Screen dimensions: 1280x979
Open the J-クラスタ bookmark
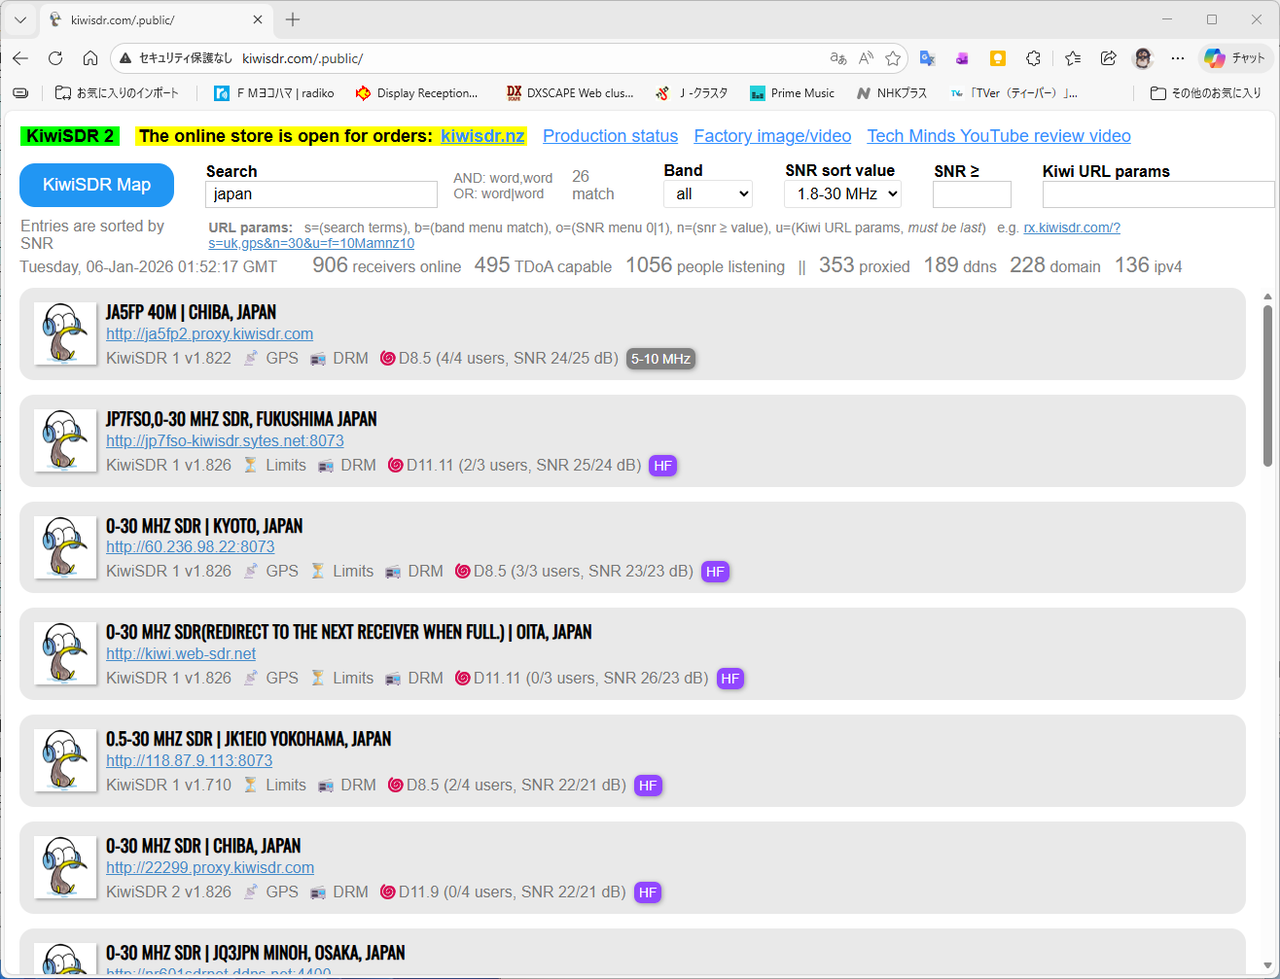coord(691,93)
